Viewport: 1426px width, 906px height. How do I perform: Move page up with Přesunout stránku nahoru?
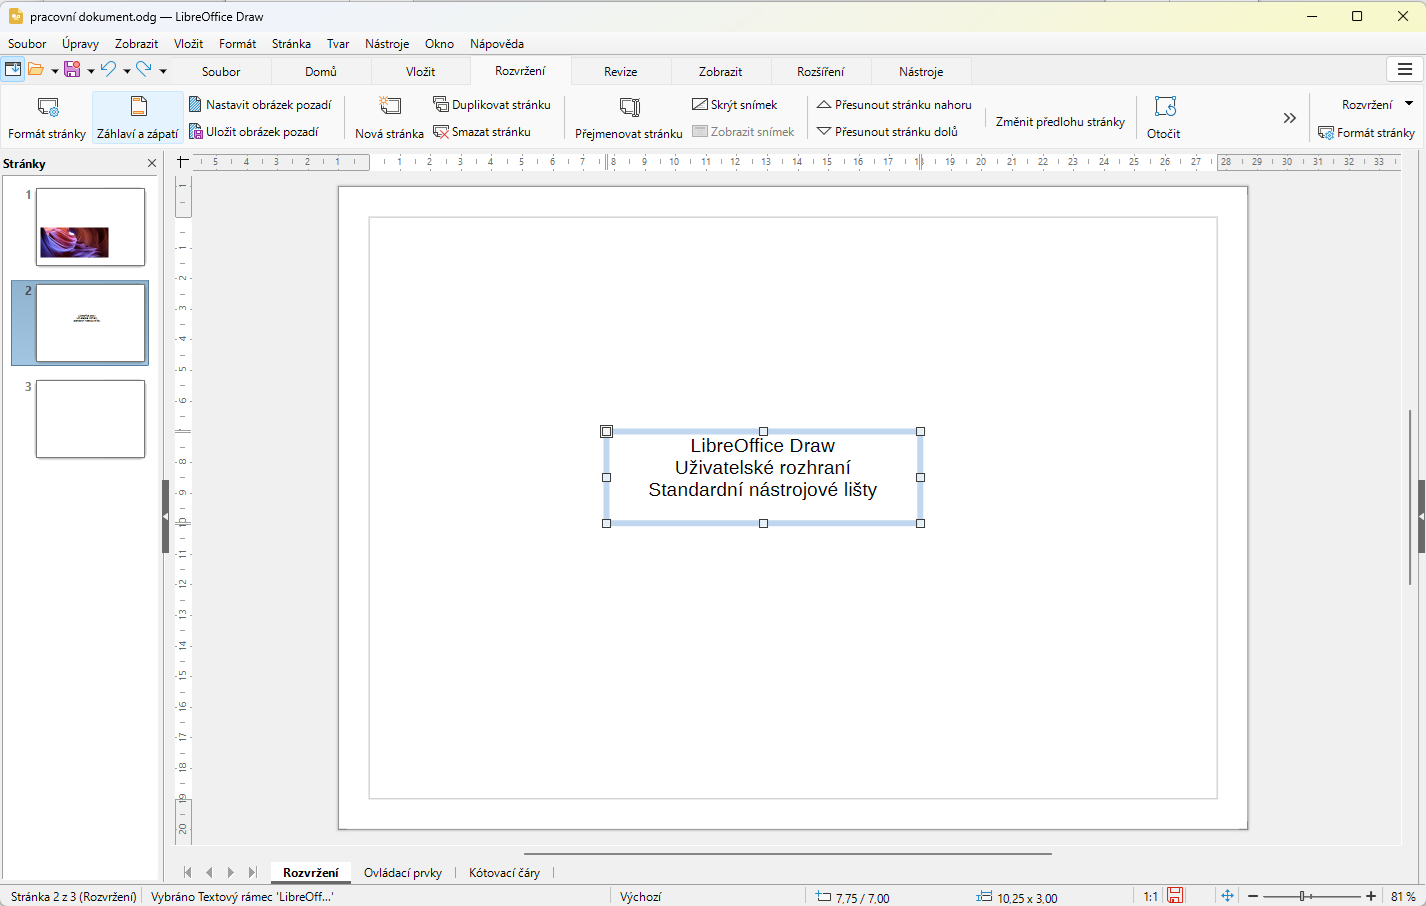(894, 104)
